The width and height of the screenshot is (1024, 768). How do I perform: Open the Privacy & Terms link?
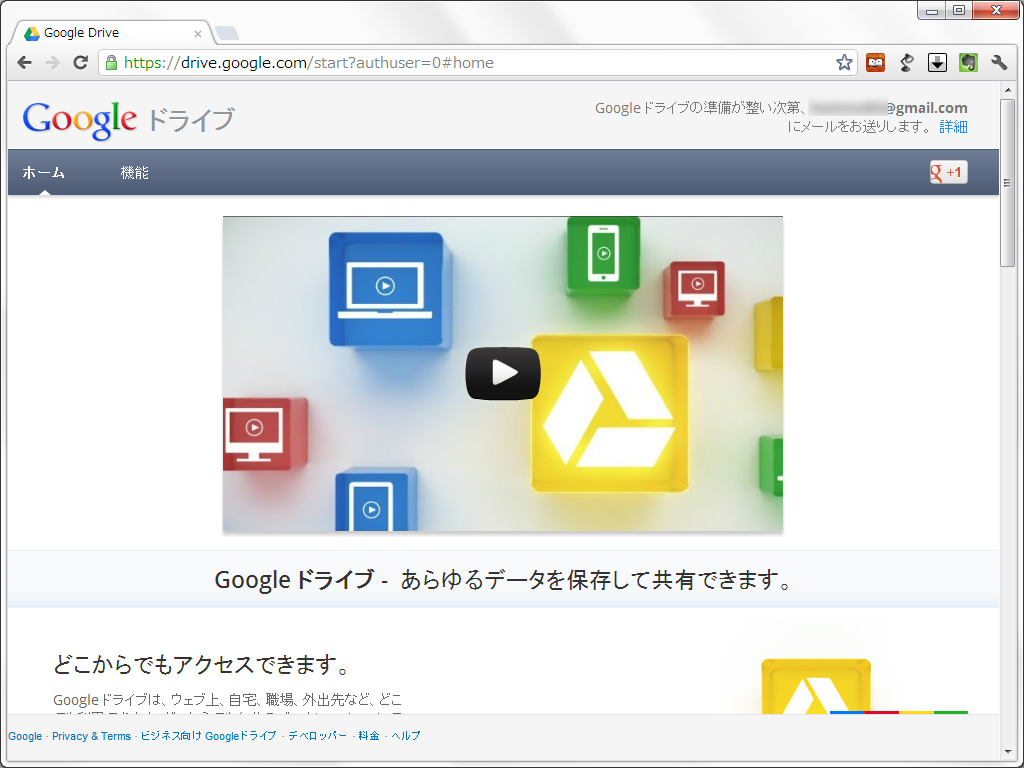tap(91, 736)
